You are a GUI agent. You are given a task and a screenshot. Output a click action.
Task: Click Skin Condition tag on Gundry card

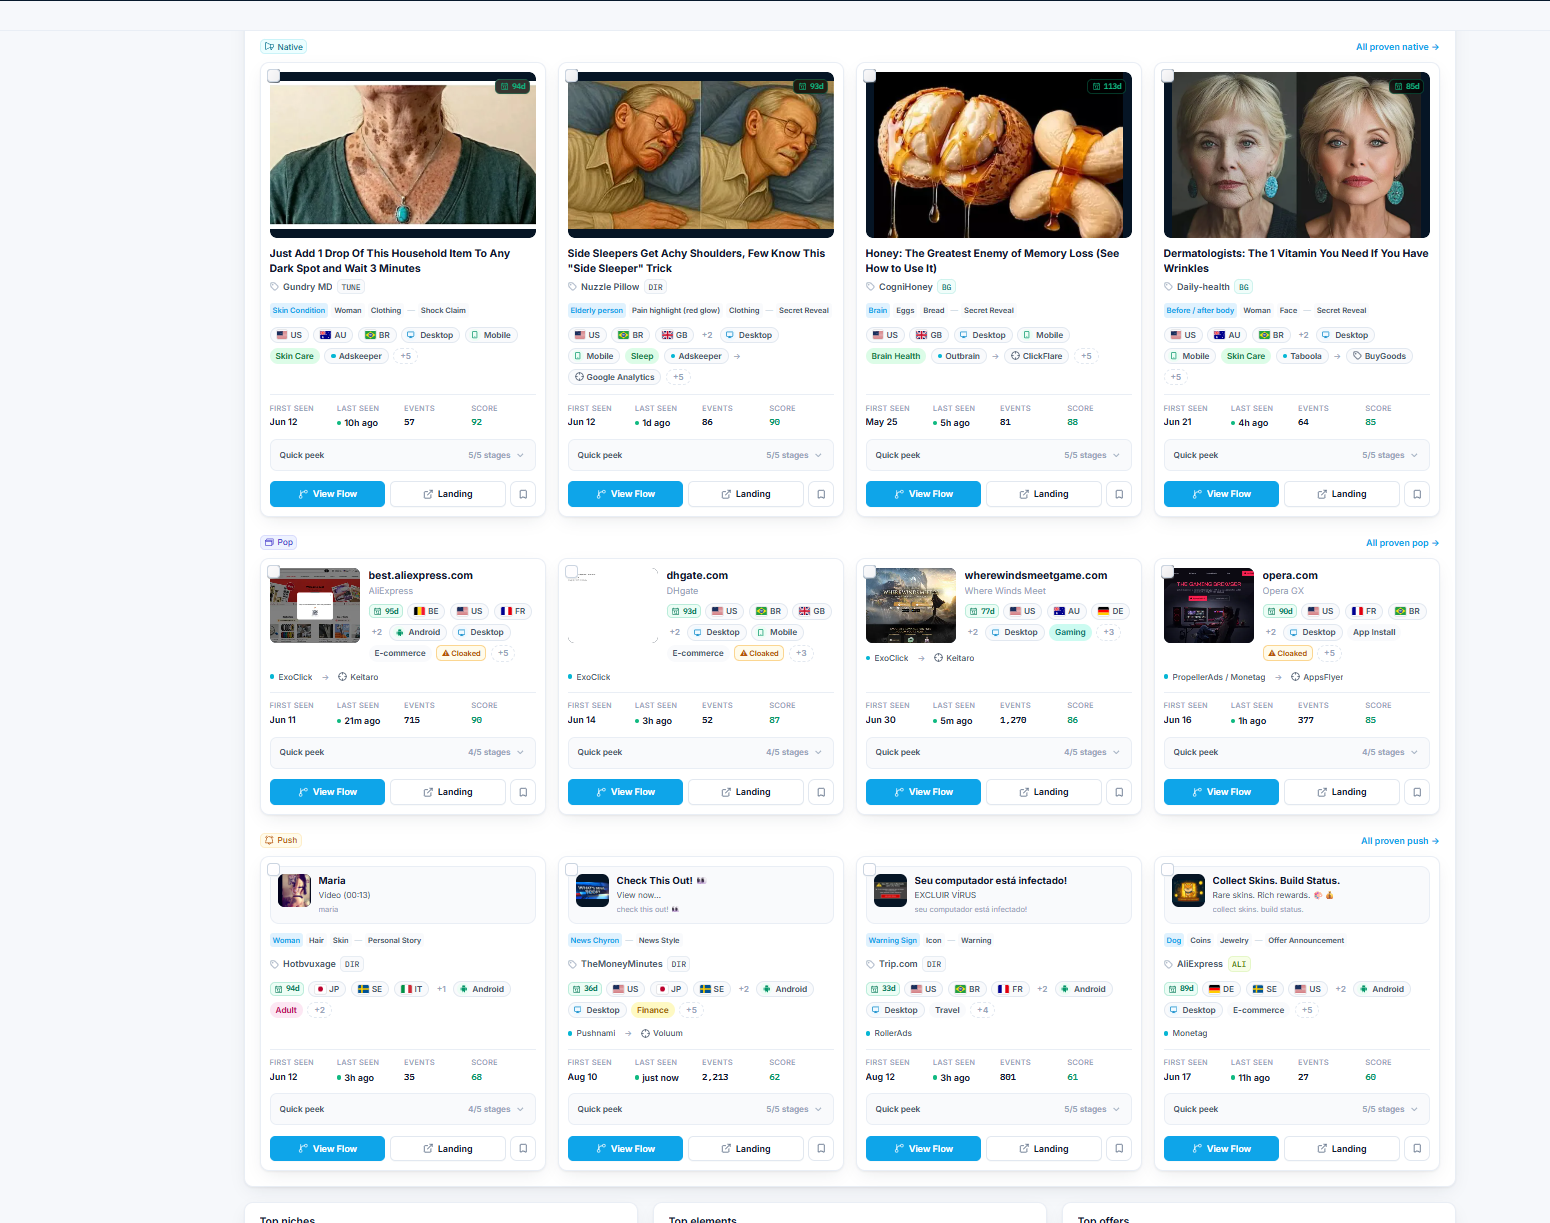coord(299,311)
